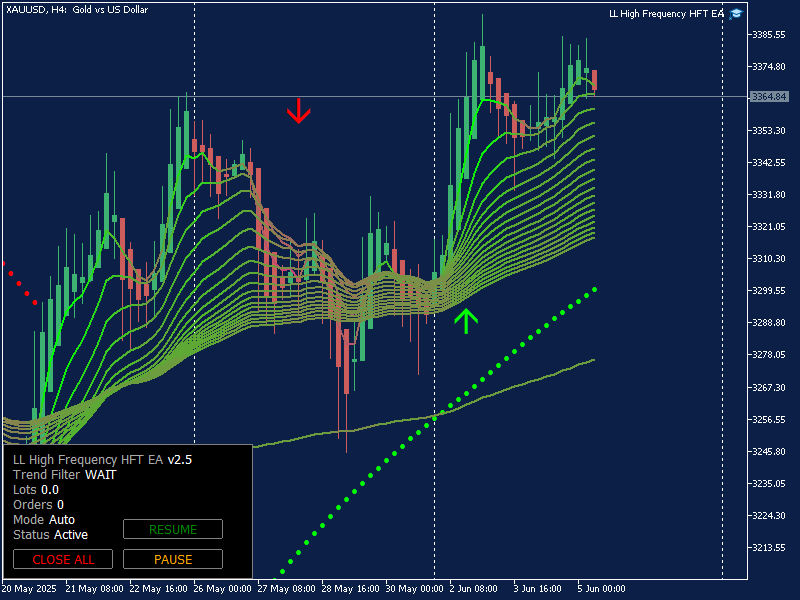Click the PAUSE button
This screenshot has width=800, height=600.
click(173, 559)
